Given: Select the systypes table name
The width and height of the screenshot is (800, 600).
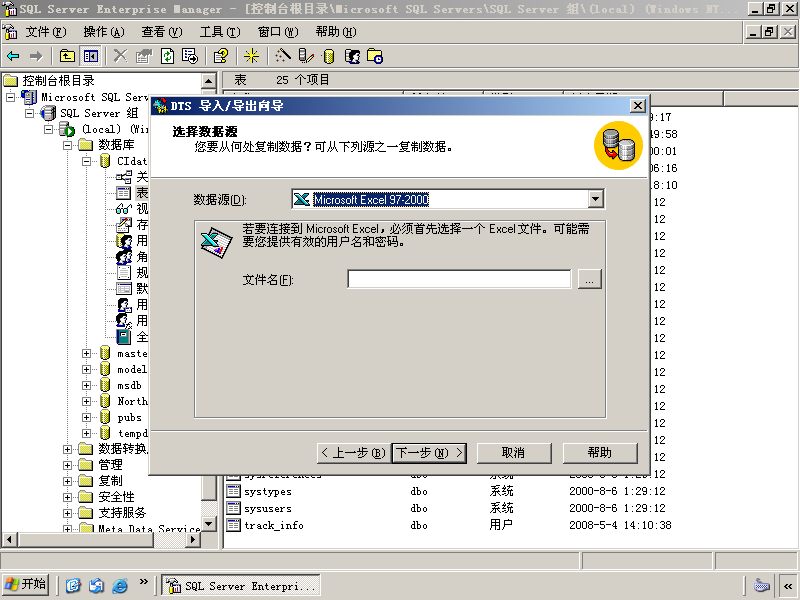Looking at the screenshot, I should (268, 492).
